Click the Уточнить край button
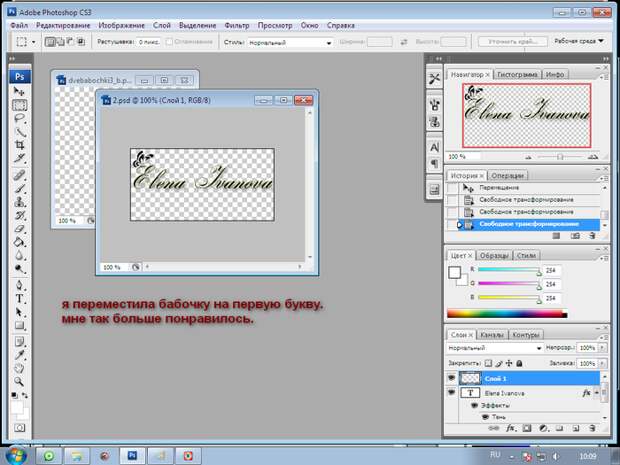Viewport: 620px width, 465px height. tap(512, 42)
